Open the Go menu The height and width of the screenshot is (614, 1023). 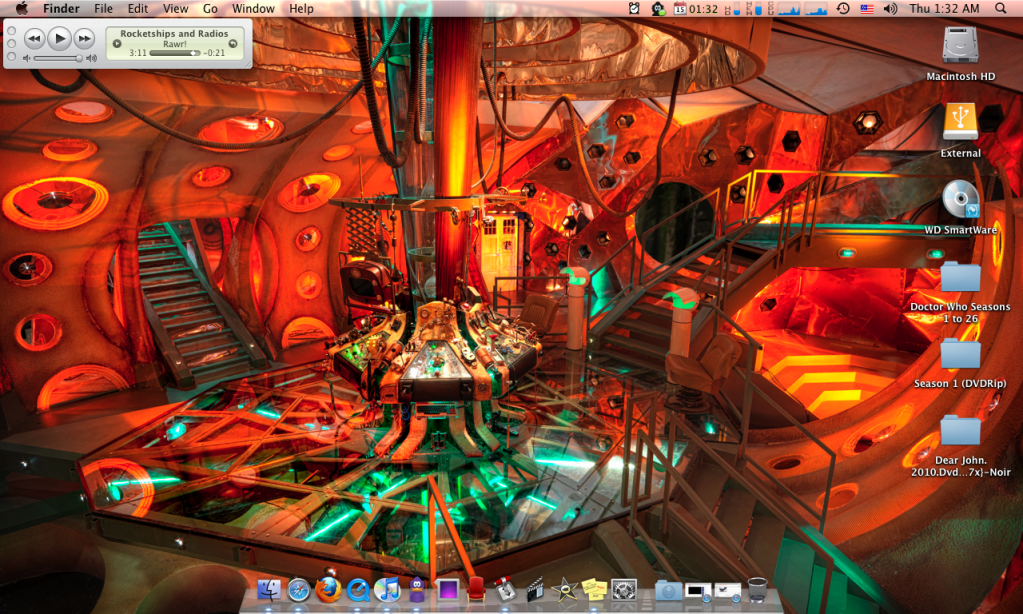(210, 8)
